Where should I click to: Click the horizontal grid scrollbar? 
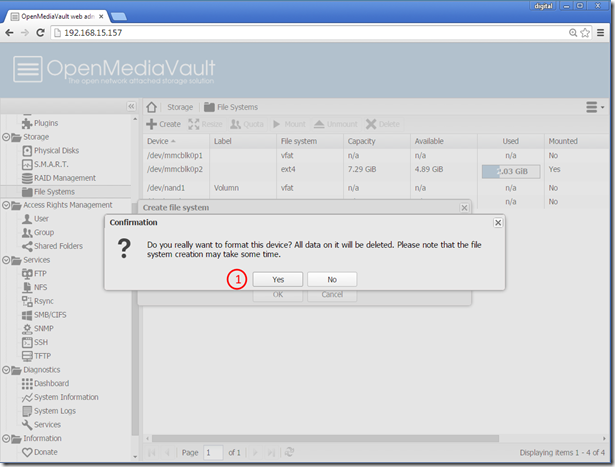[325, 438]
